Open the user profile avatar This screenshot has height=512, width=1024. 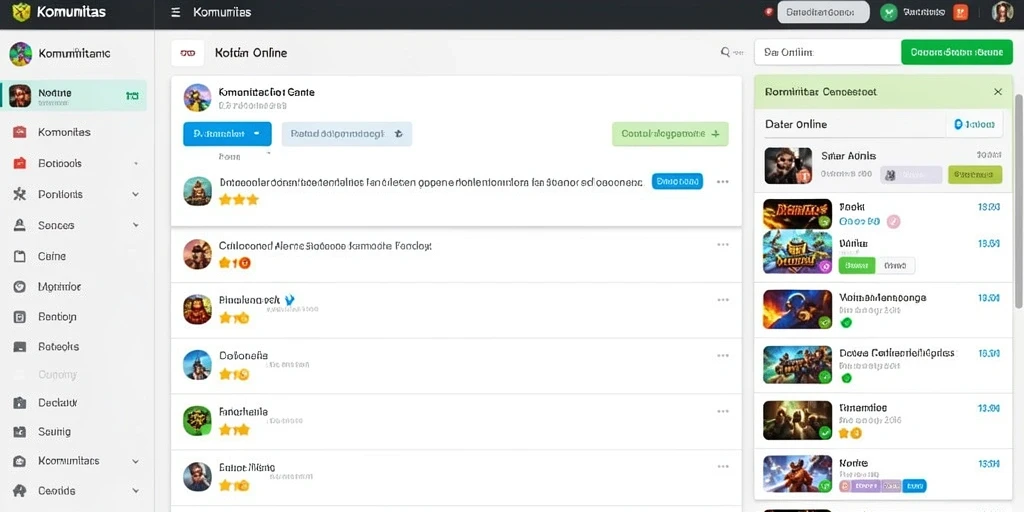(1002, 12)
